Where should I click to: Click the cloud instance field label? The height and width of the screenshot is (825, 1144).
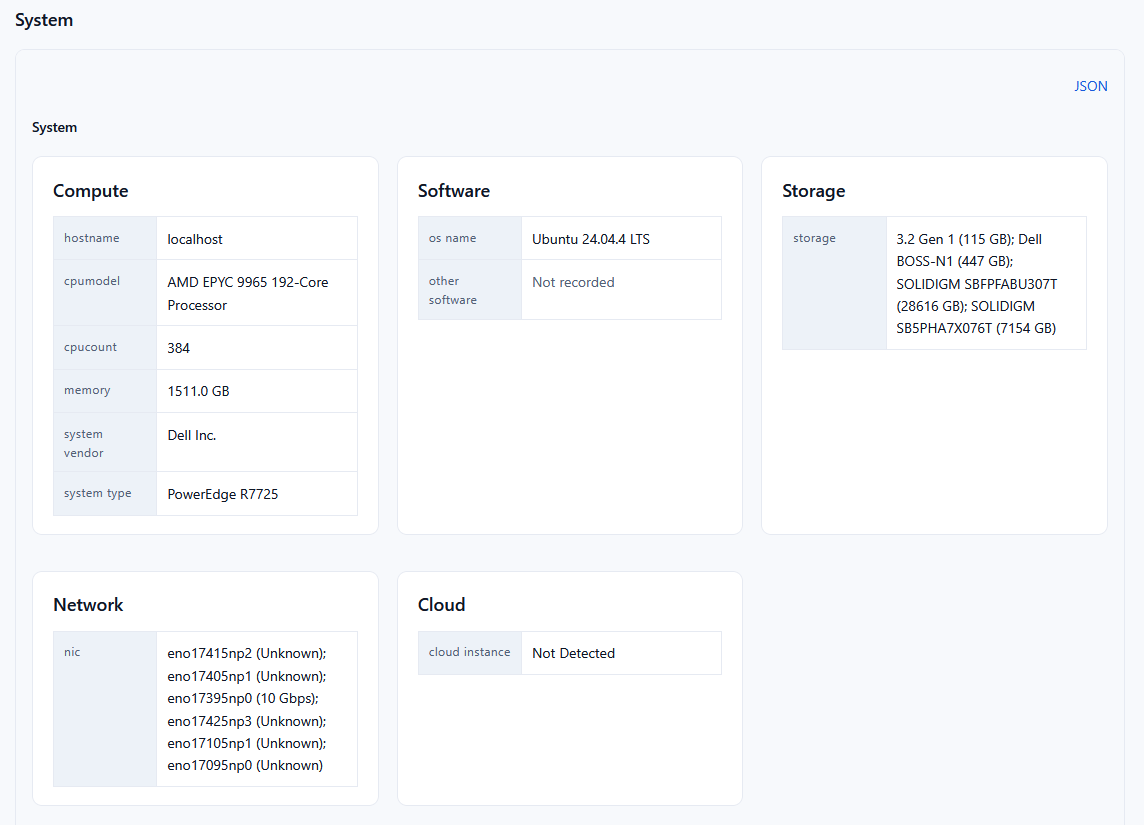click(469, 652)
